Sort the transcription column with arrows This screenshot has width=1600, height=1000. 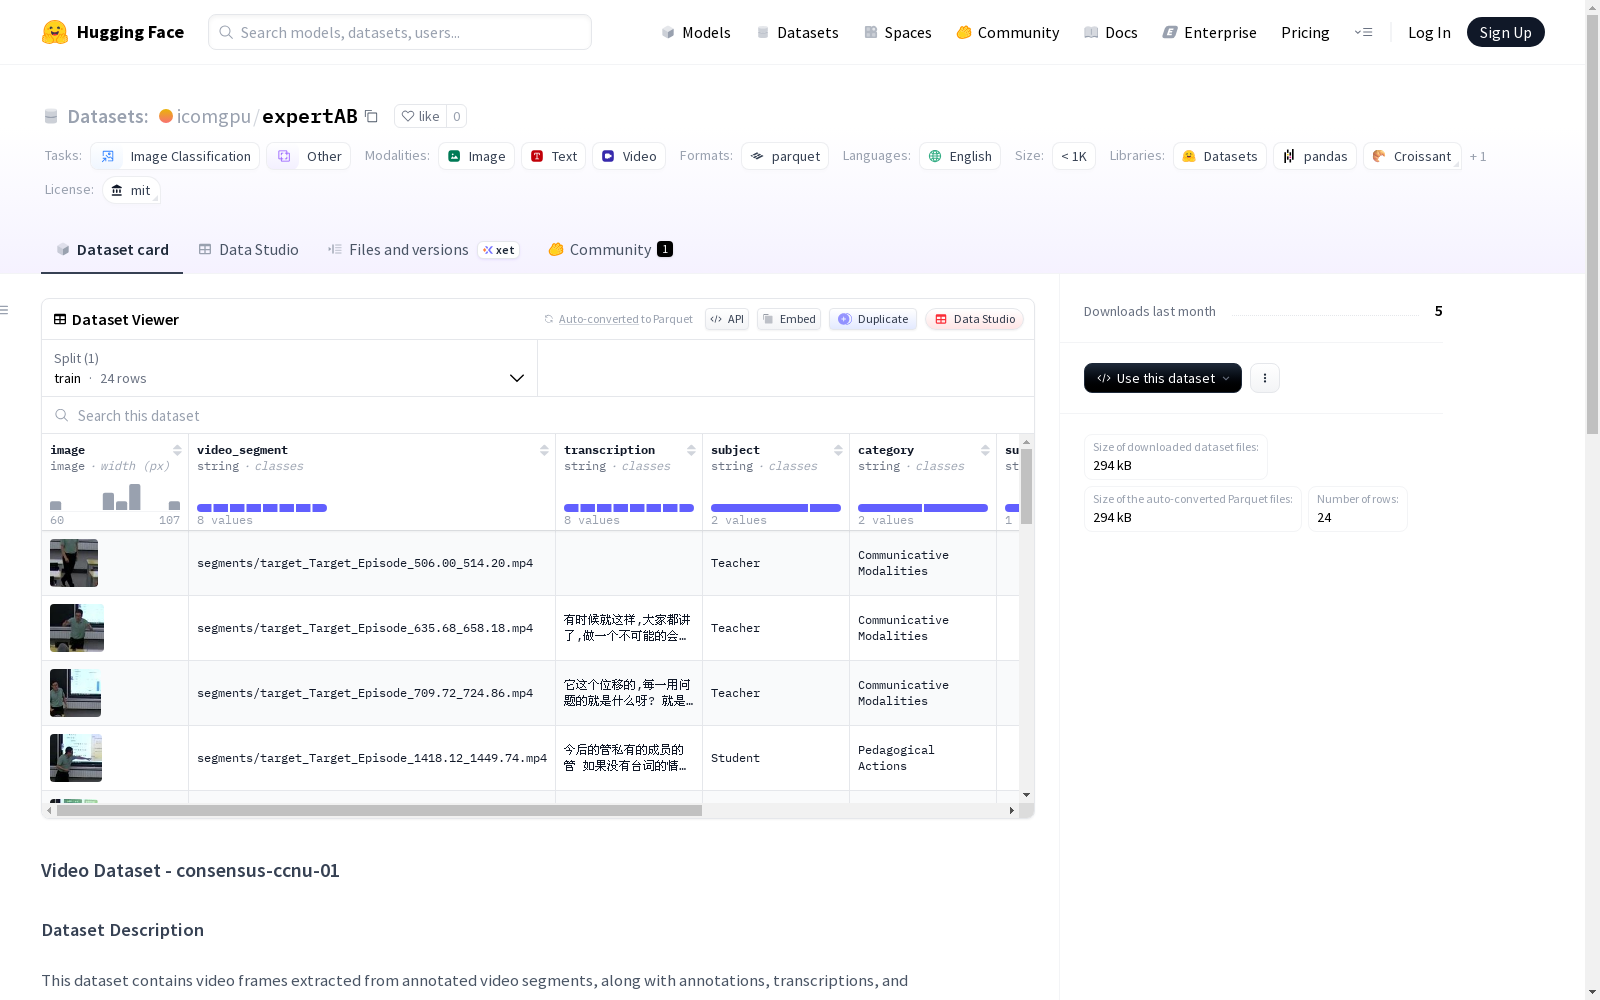[x=691, y=450]
